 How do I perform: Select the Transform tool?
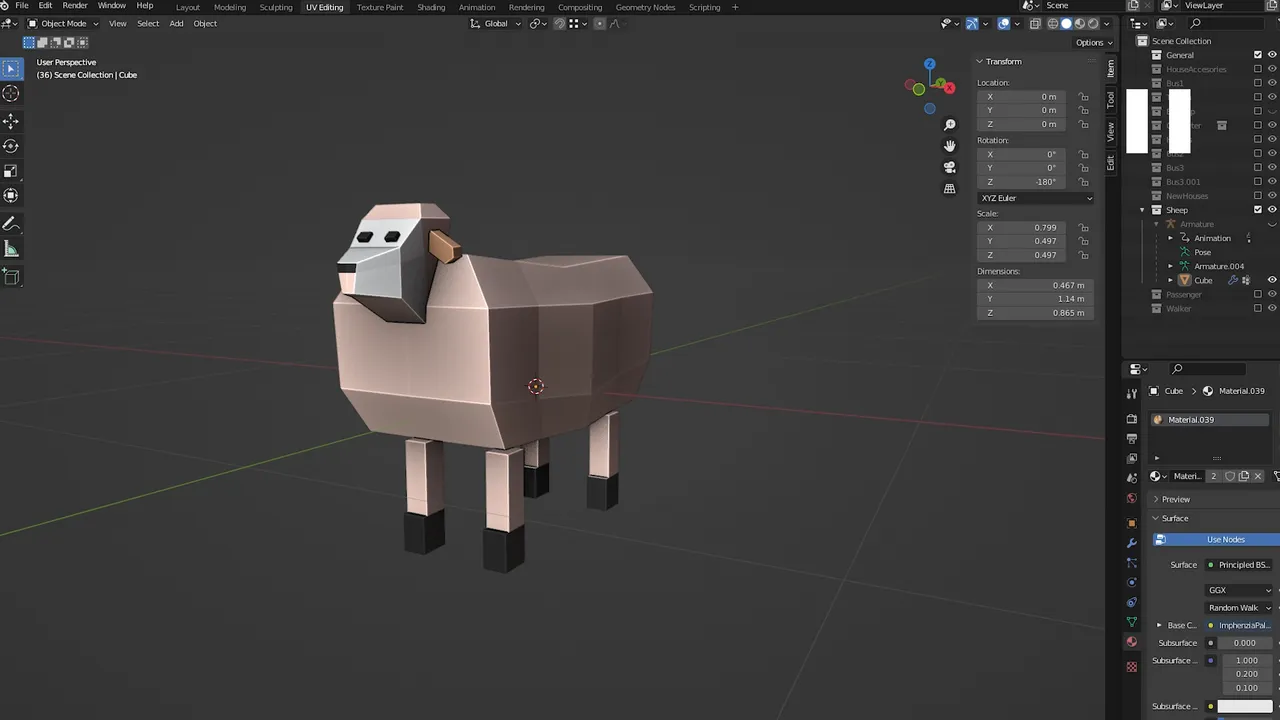pyautogui.click(x=11, y=196)
